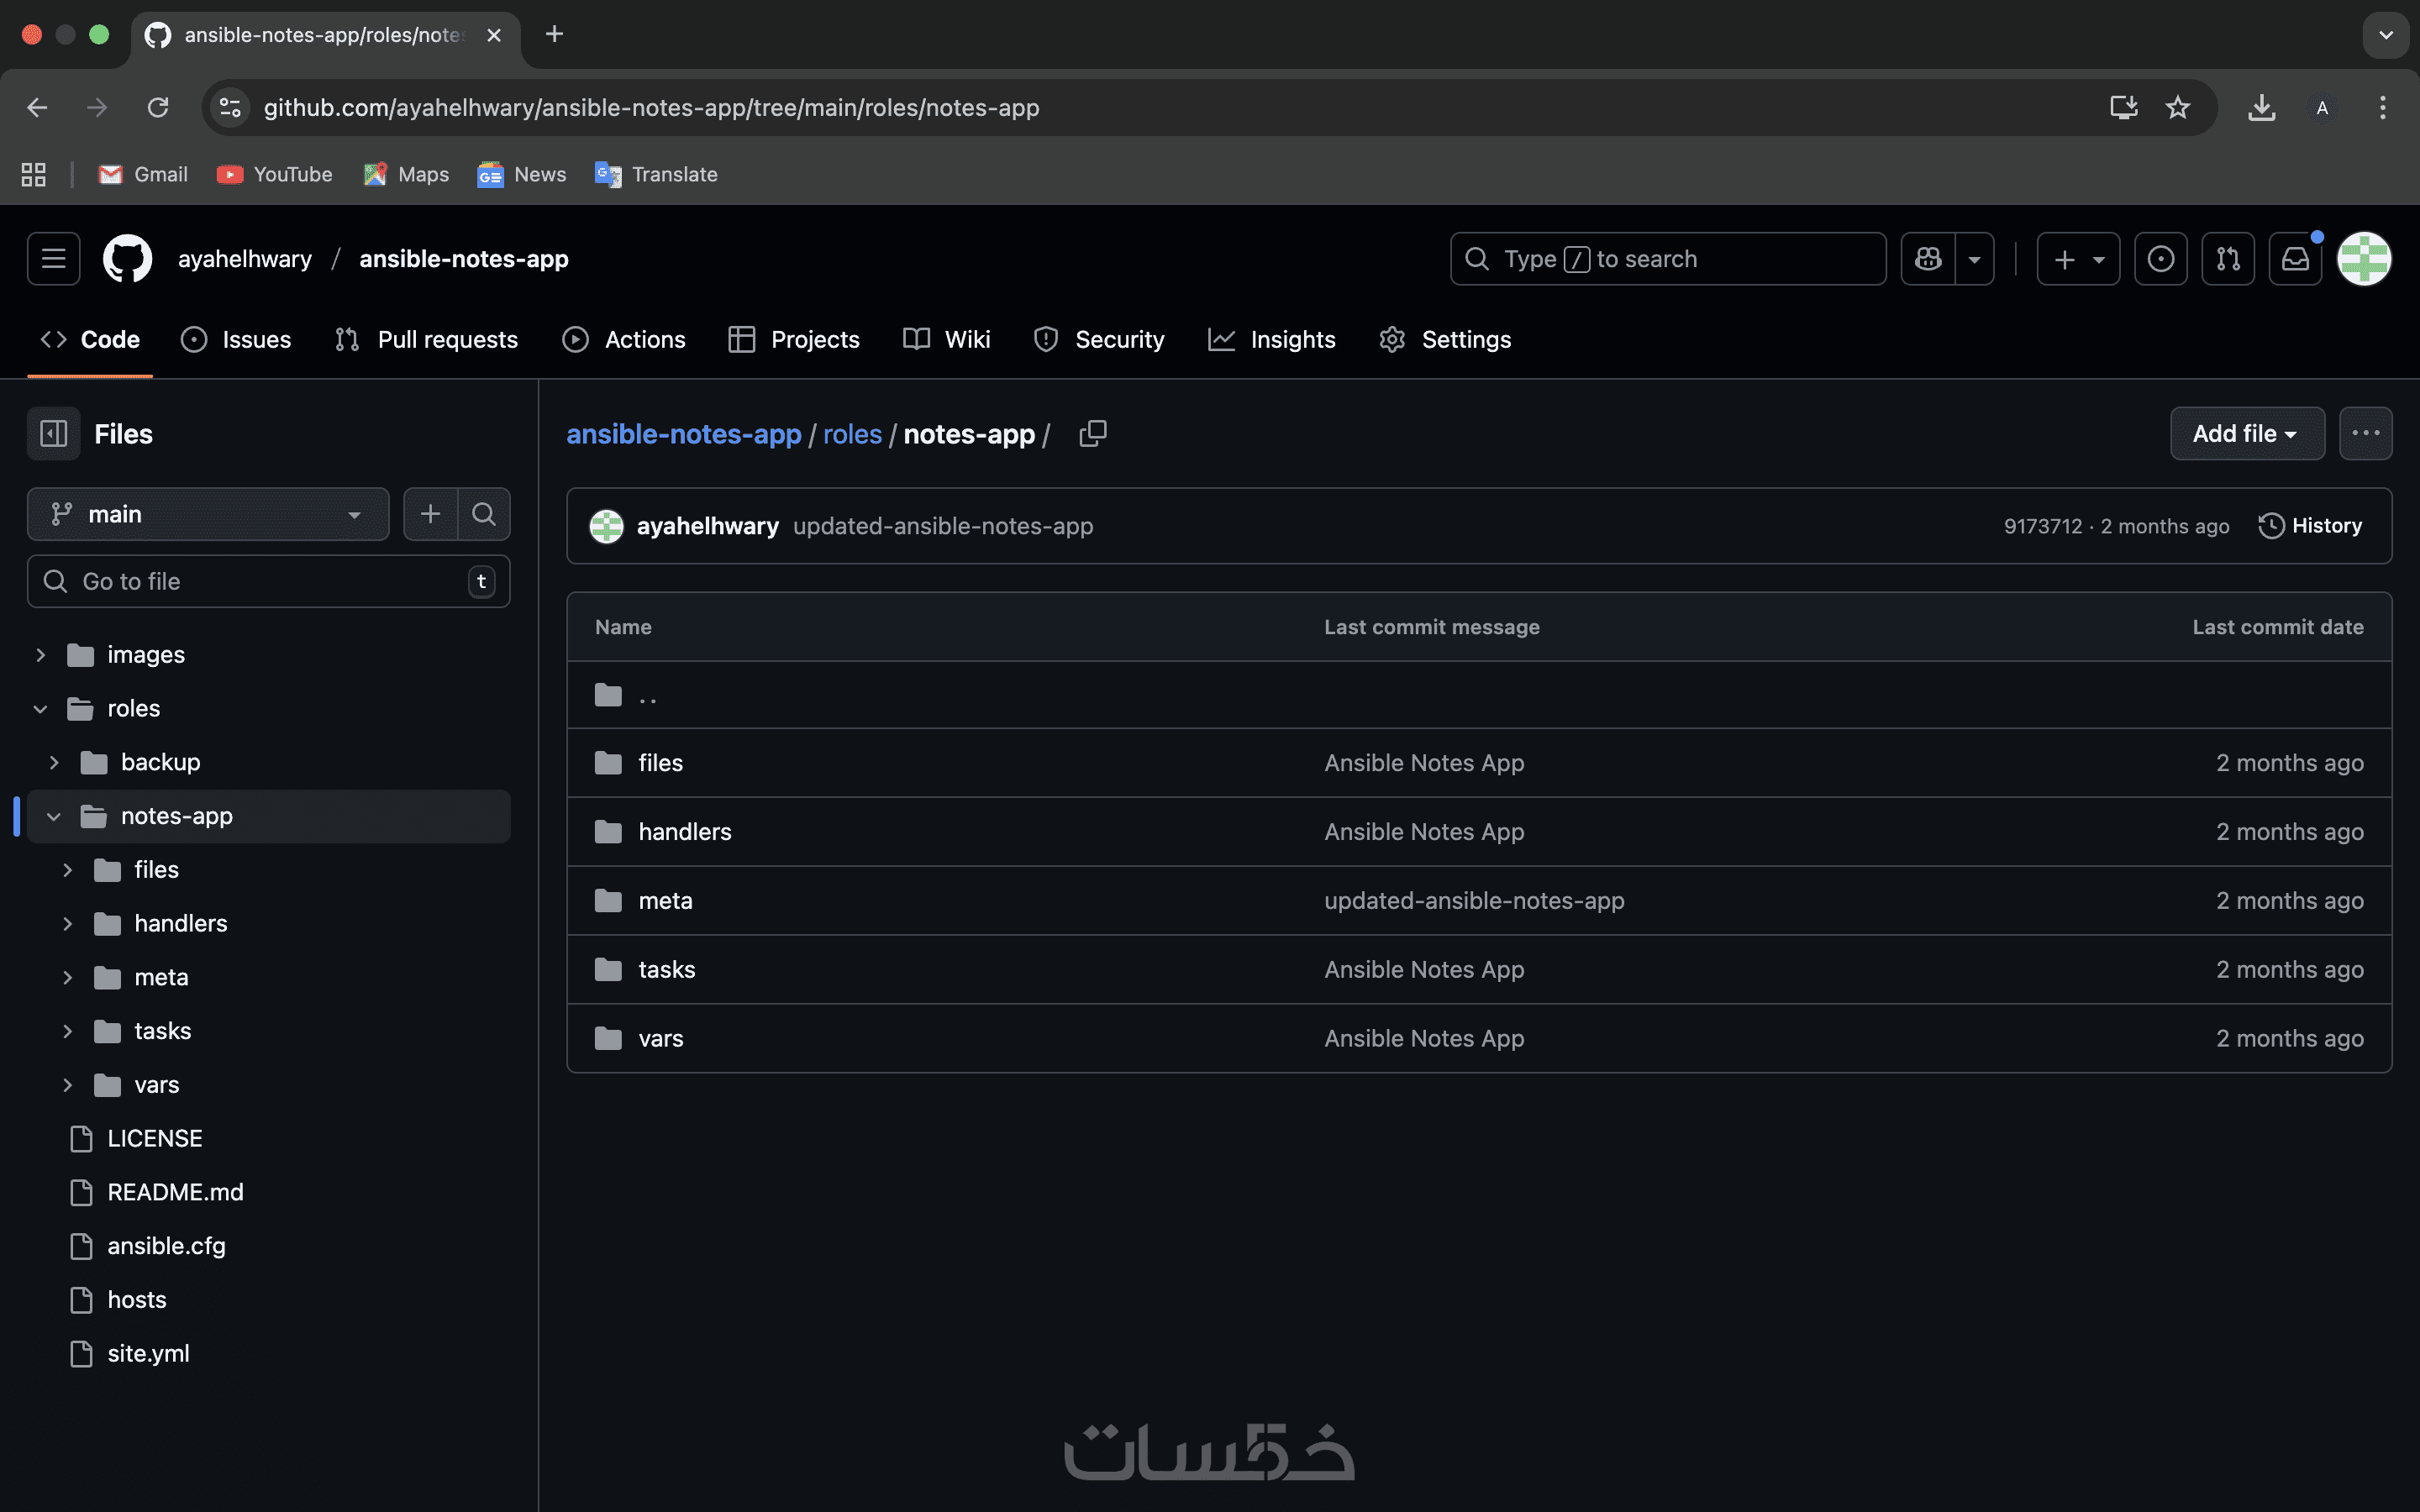2420x1512 pixels.
Task: Switch to the Actions tab
Action: [624, 339]
